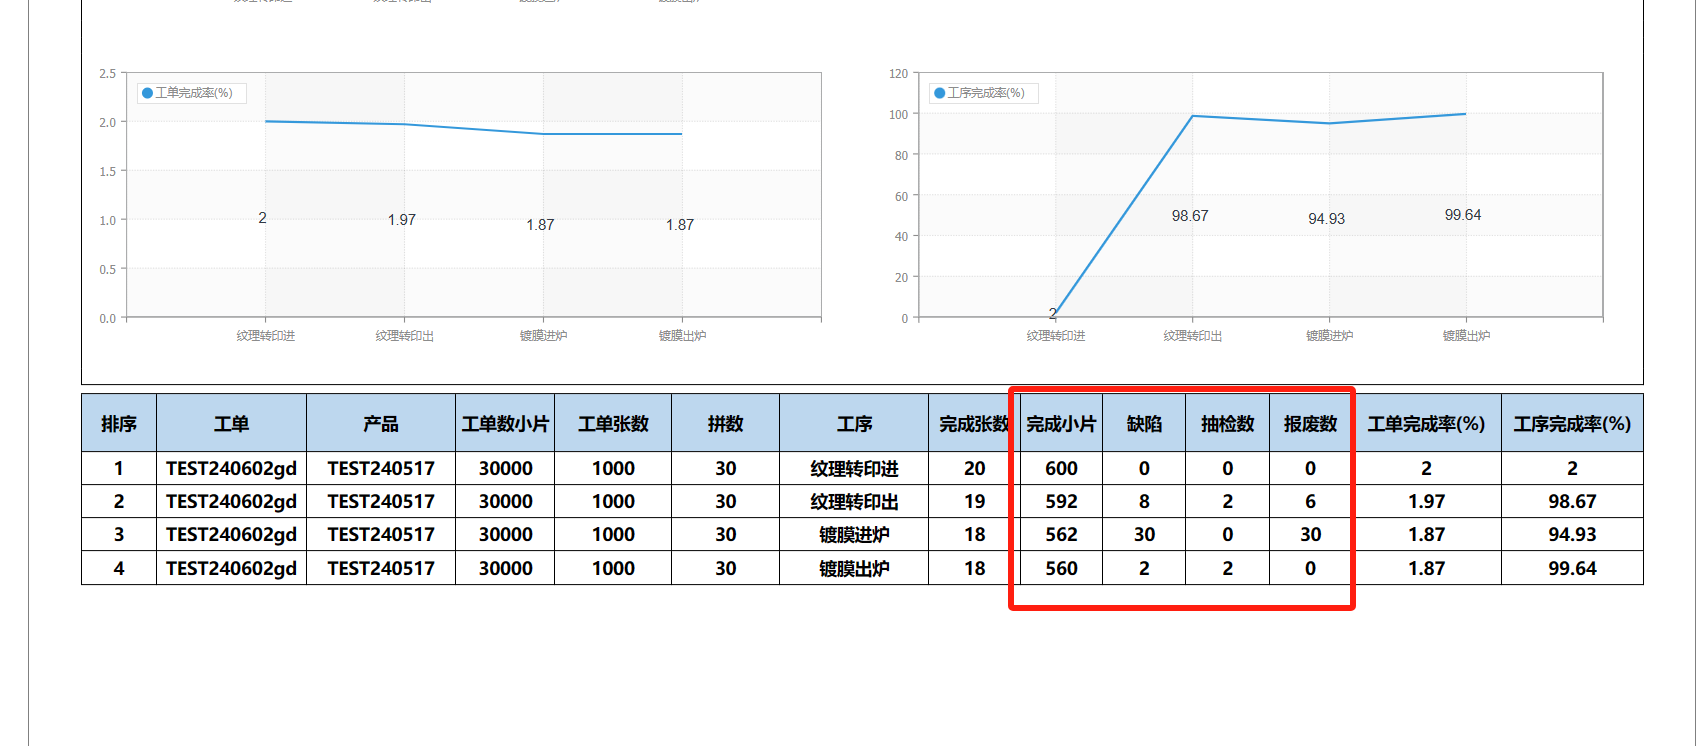Click the 完成小片 column header
Screen dimensions: 1698x746
[1061, 424]
